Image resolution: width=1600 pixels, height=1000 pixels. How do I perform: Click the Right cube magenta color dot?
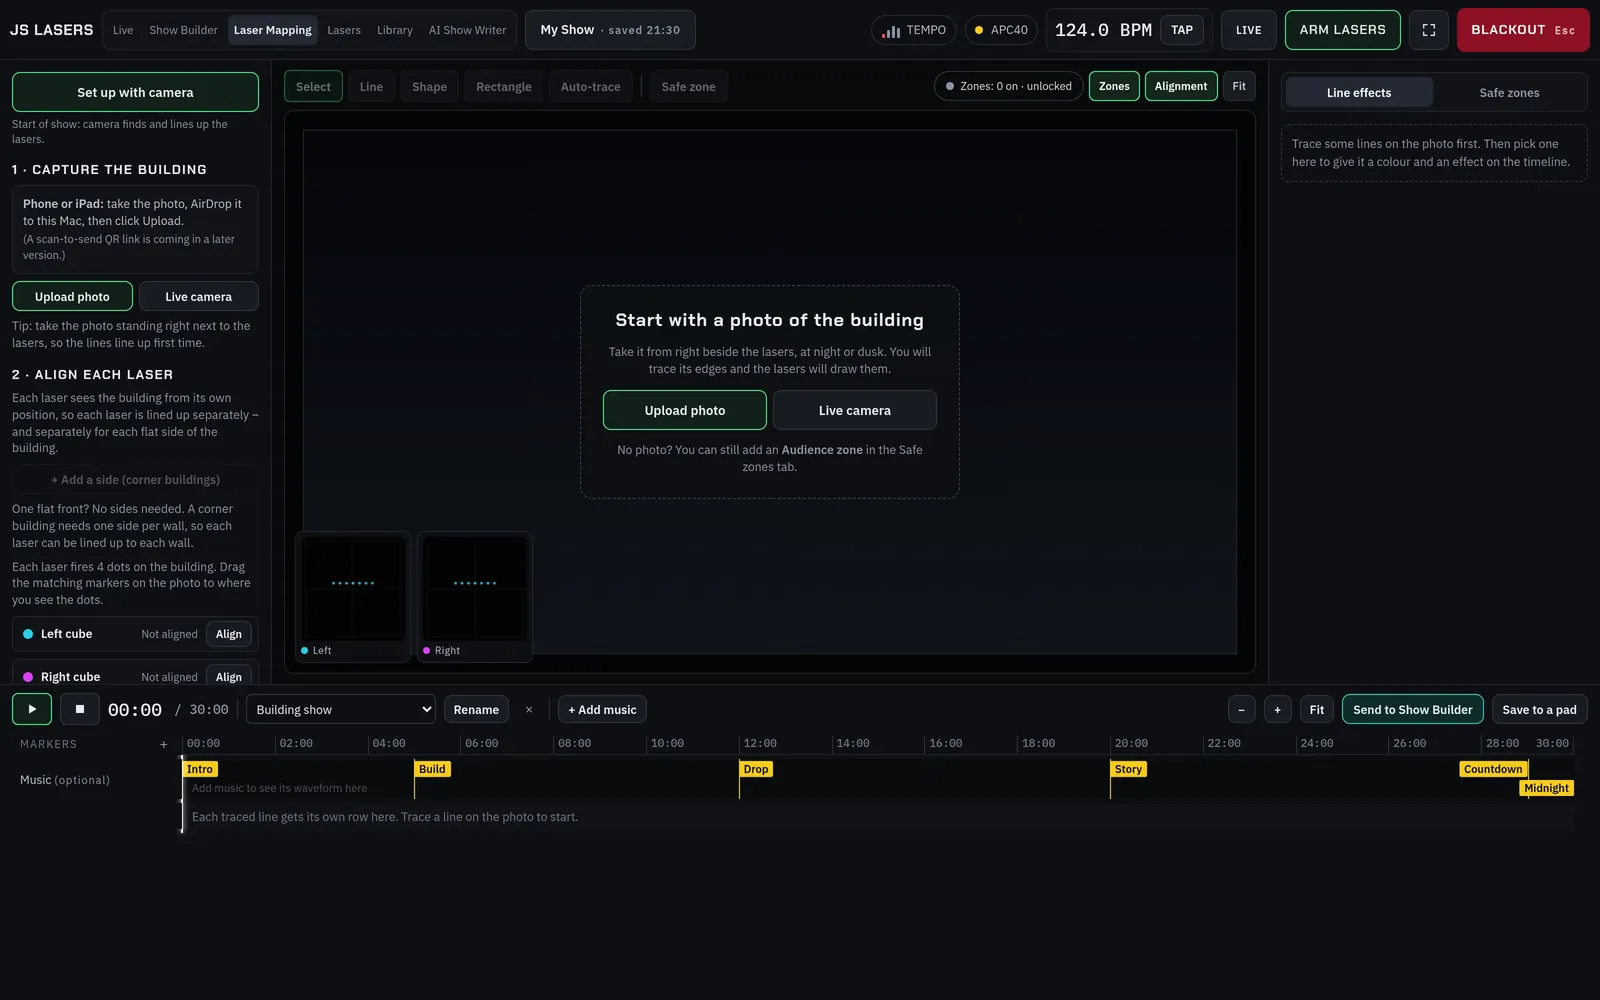click(28, 677)
